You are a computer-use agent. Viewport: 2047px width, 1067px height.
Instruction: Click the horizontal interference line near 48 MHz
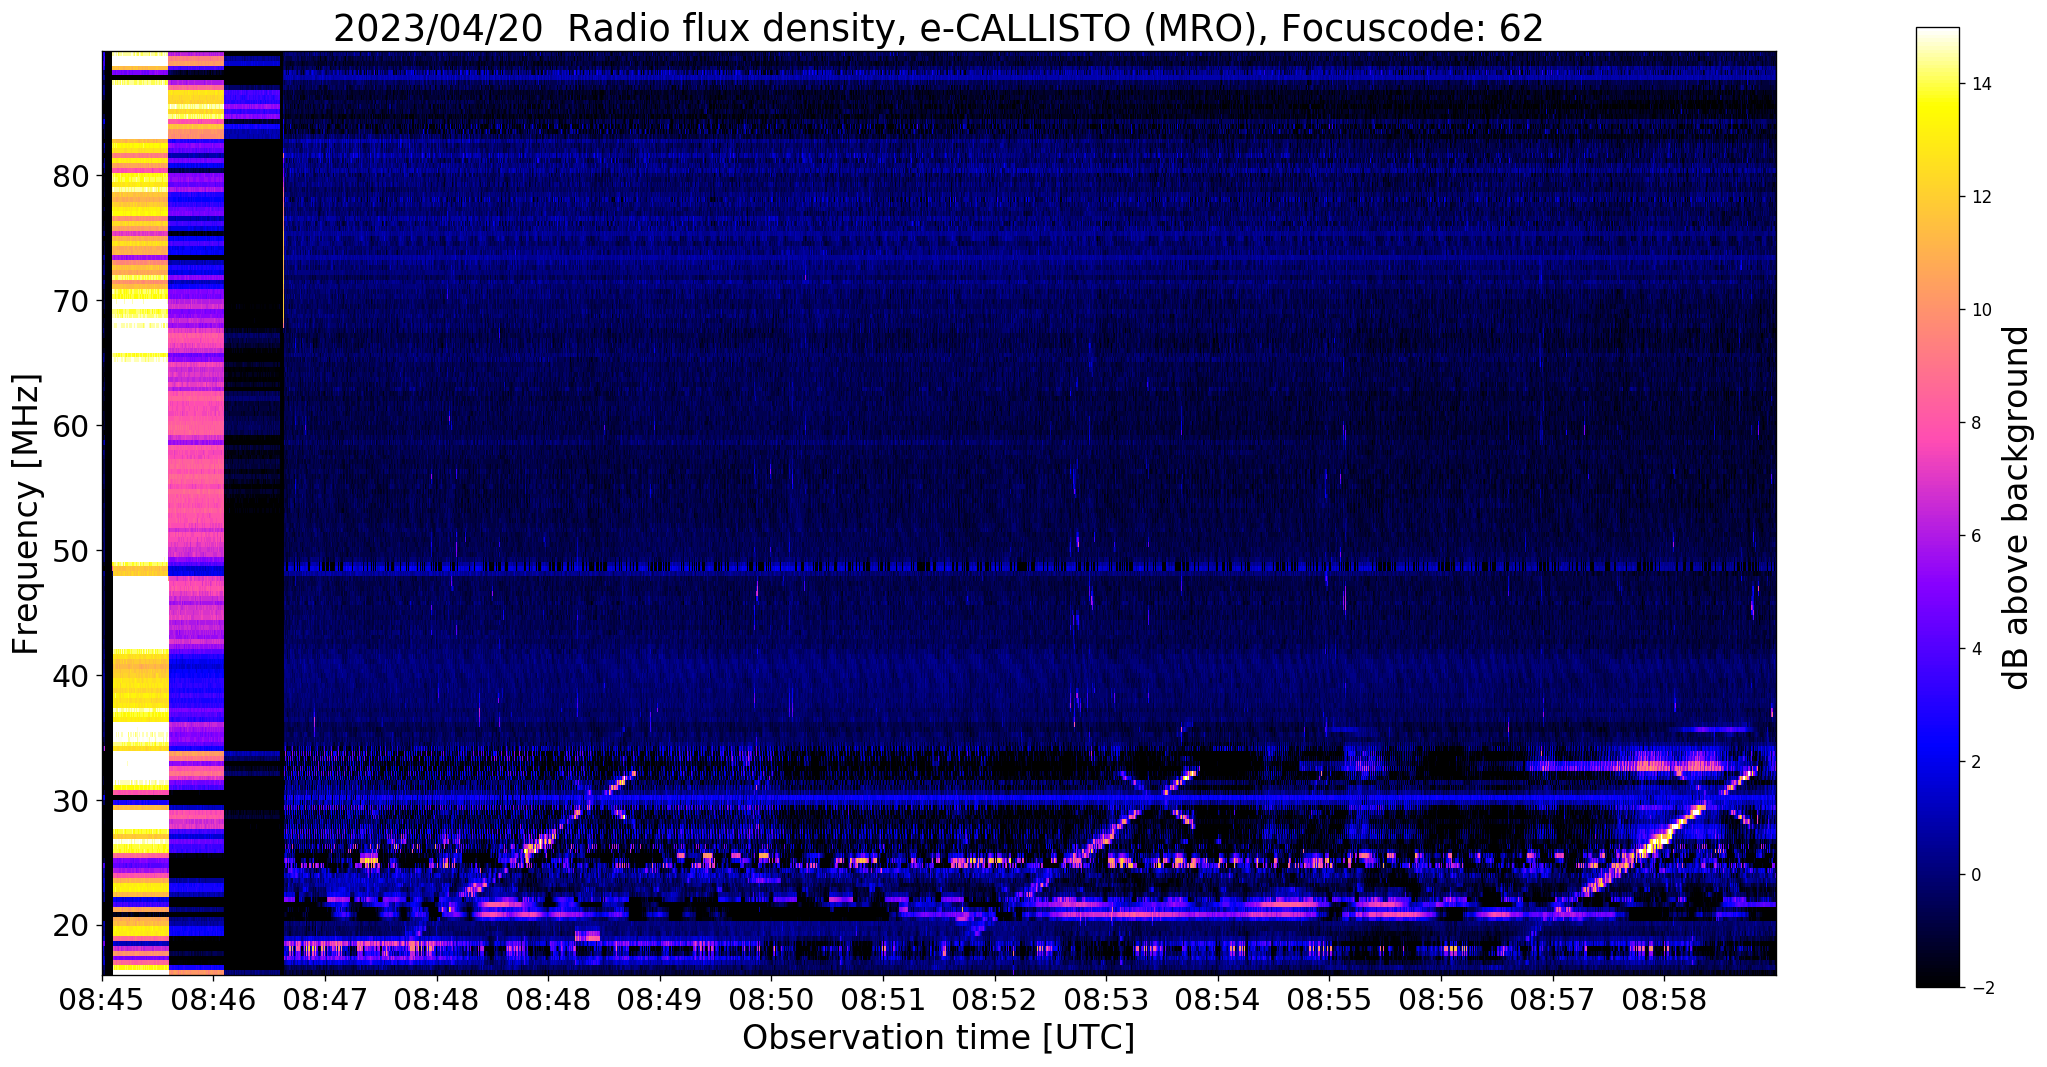point(1030,568)
